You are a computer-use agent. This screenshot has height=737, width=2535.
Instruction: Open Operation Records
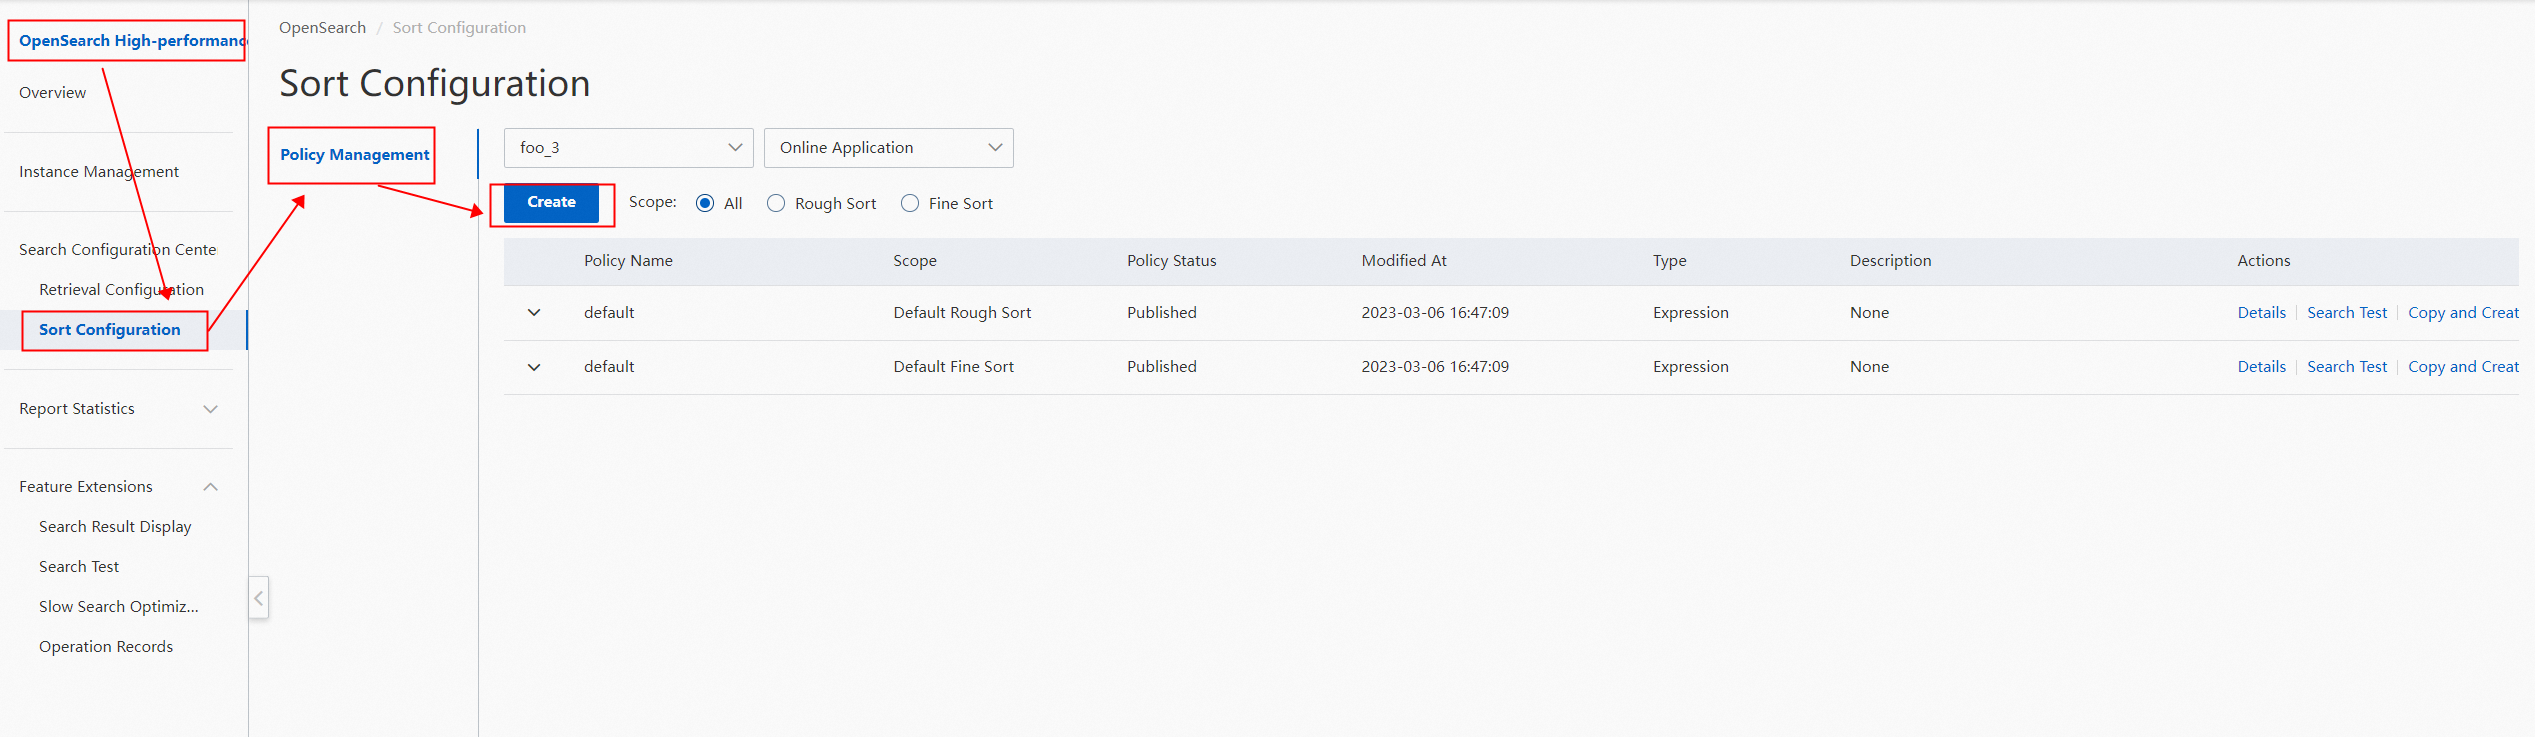point(106,647)
